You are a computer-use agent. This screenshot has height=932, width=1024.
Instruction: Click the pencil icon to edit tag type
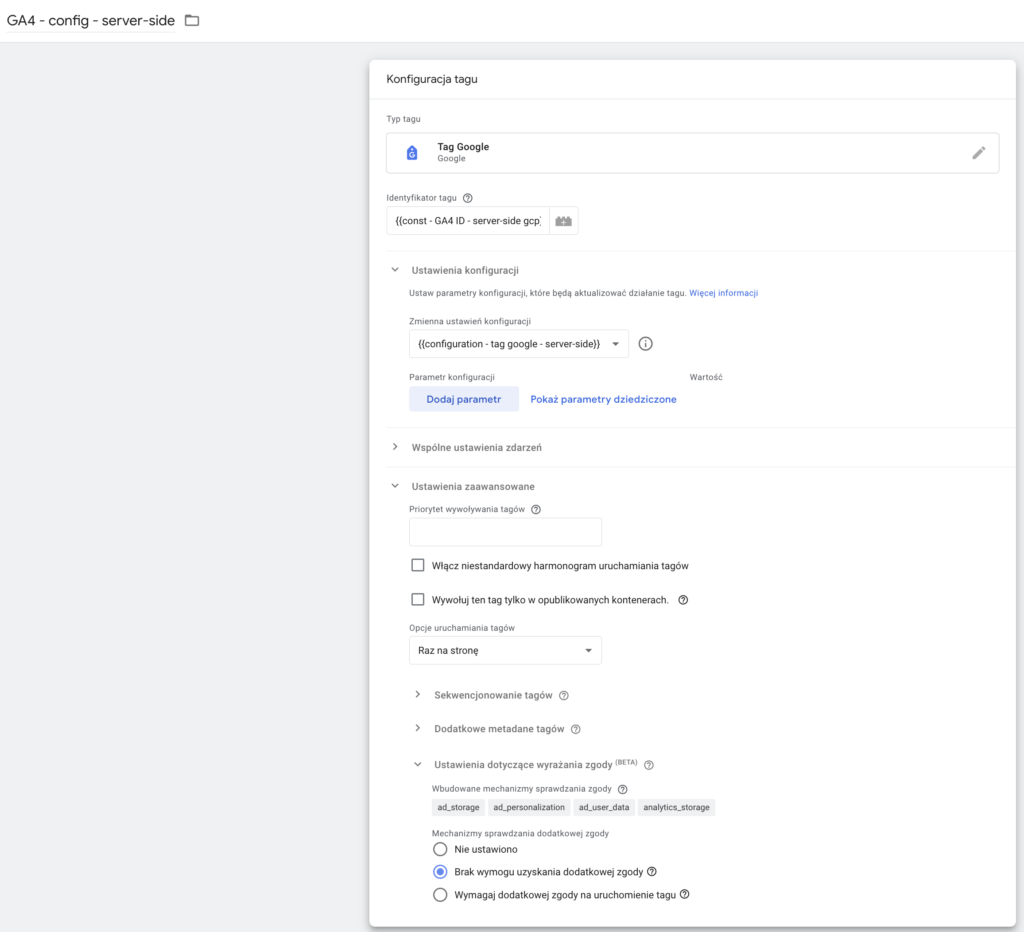978,153
